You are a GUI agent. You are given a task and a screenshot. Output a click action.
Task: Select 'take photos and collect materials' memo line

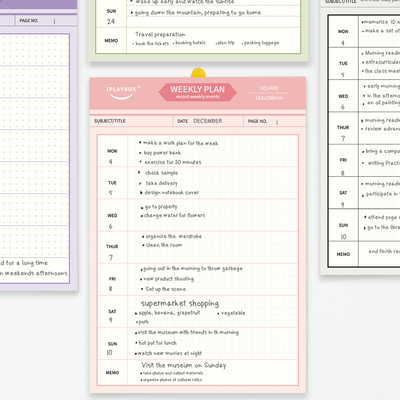tap(173, 373)
